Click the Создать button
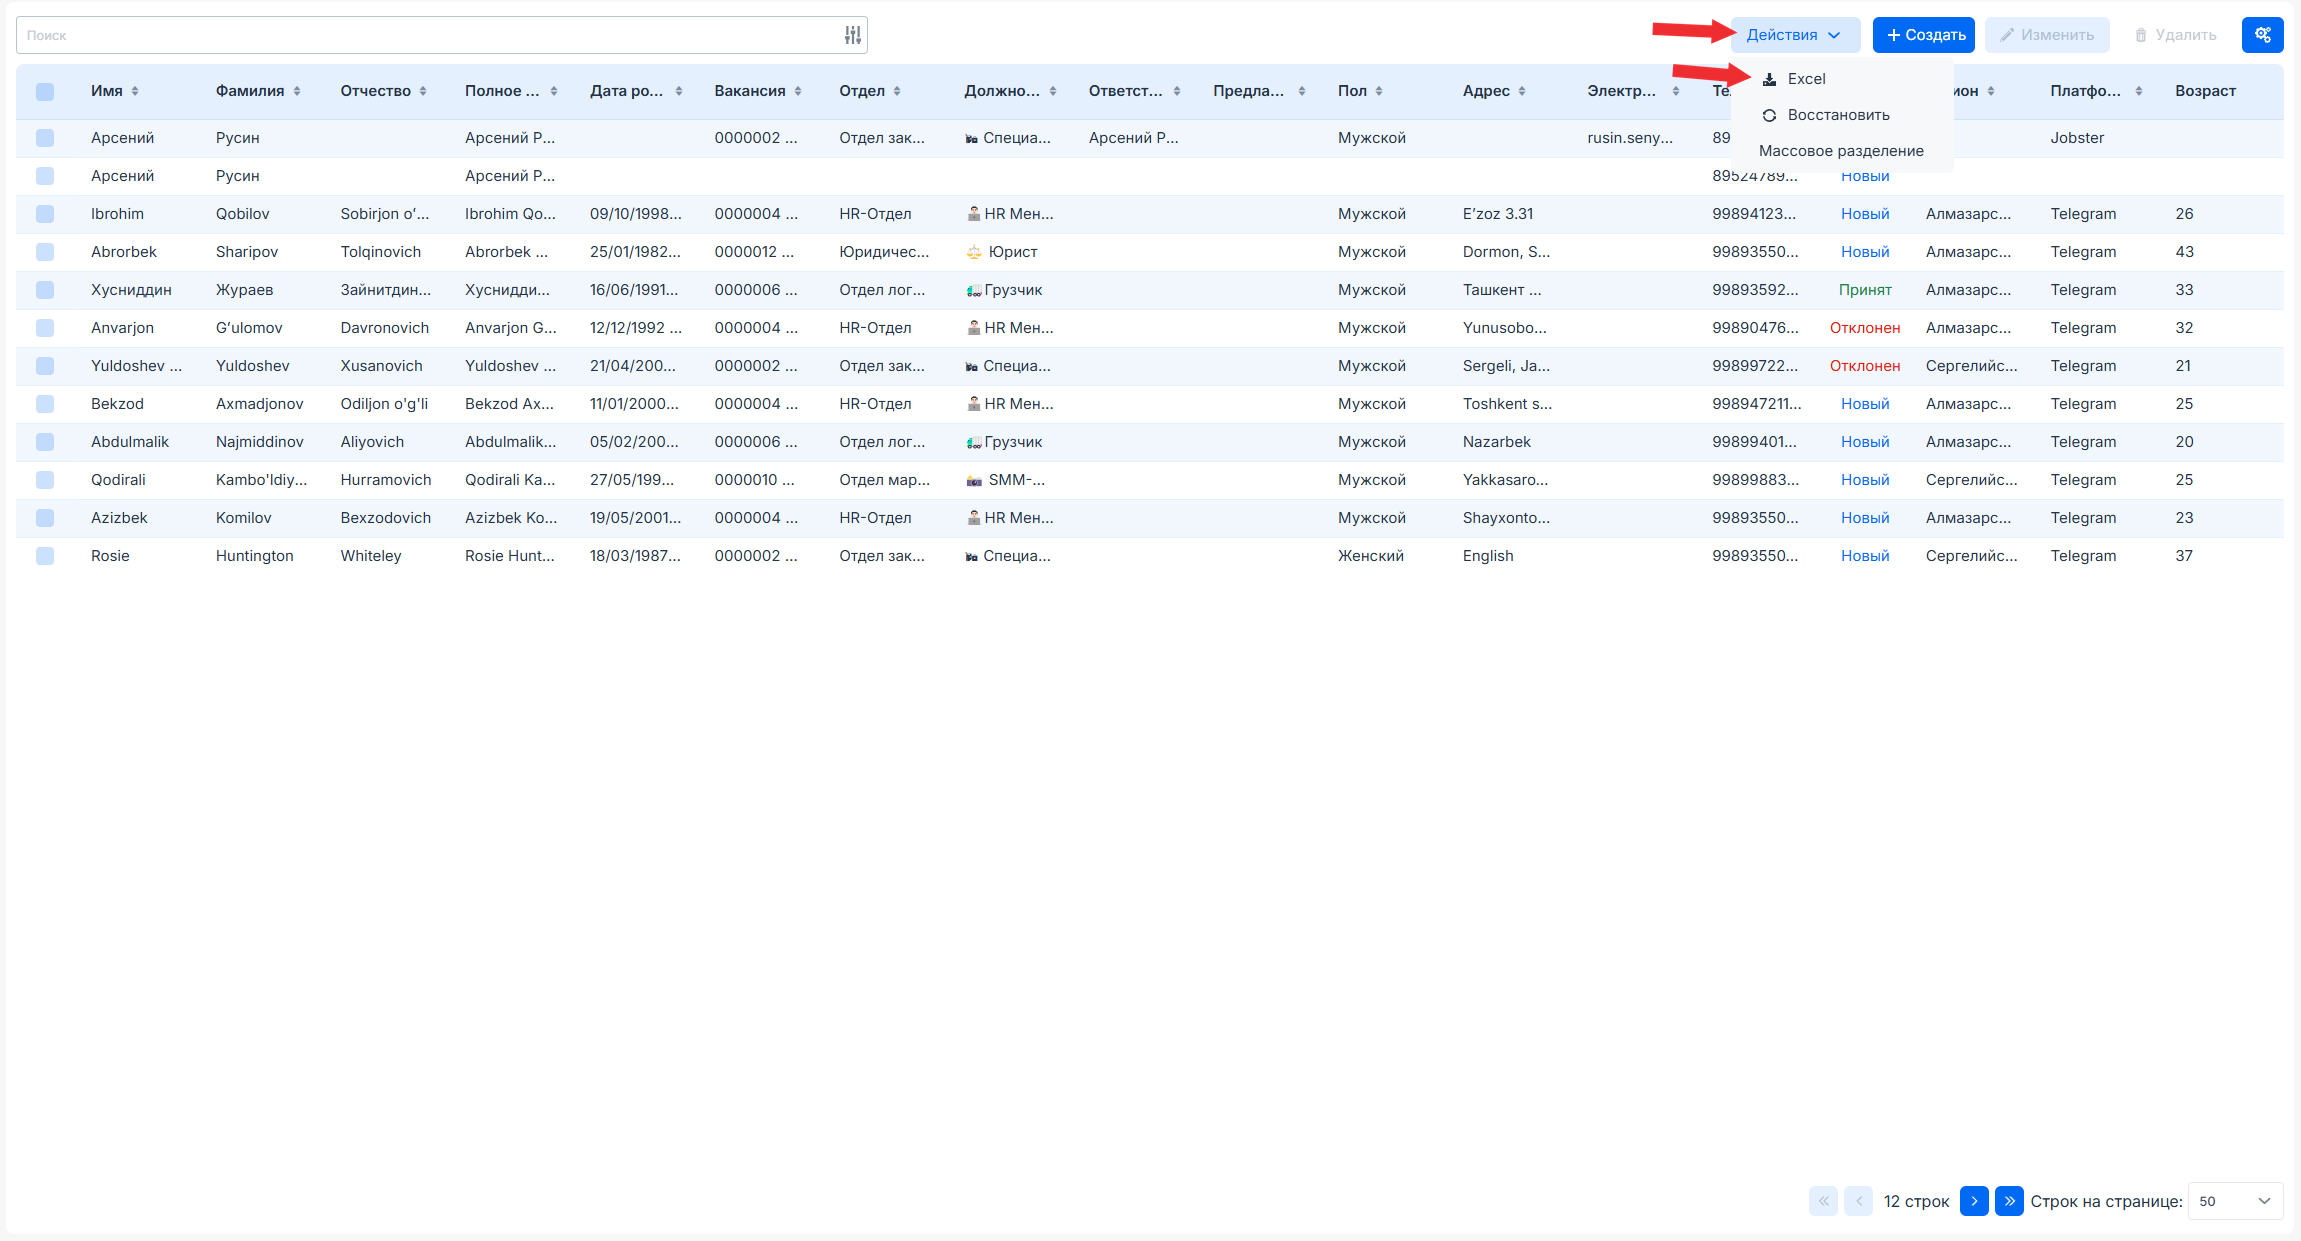This screenshot has height=1241, width=2301. point(1924,35)
